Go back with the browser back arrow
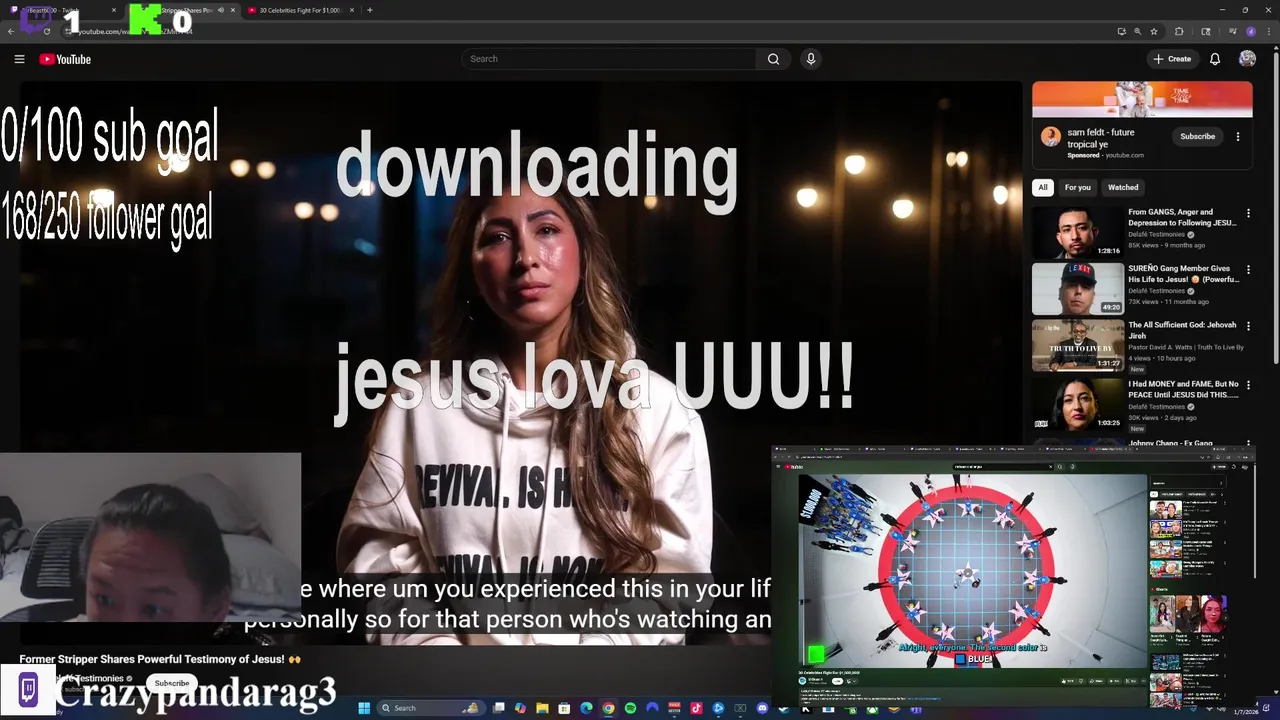Viewport: 1280px width, 720px height. (x=11, y=31)
